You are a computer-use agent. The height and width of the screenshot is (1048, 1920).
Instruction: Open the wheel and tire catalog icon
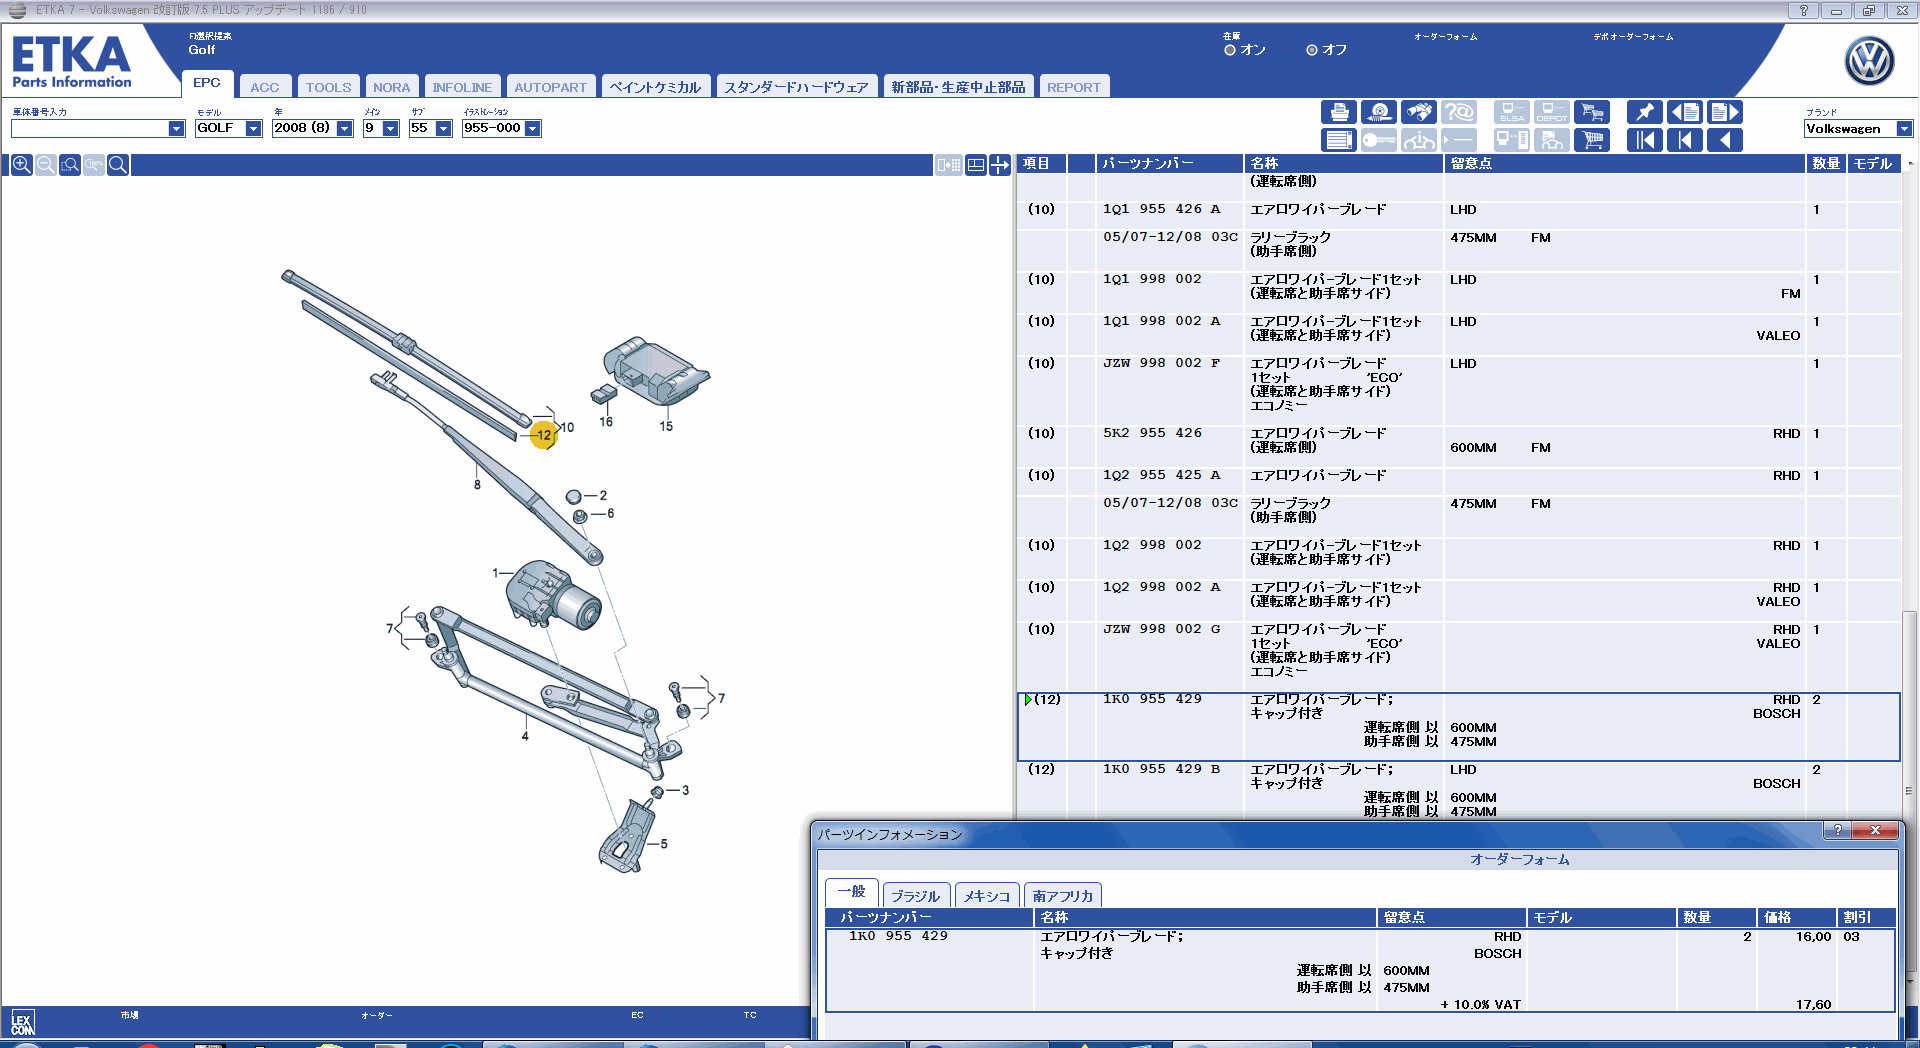click(1379, 112)
